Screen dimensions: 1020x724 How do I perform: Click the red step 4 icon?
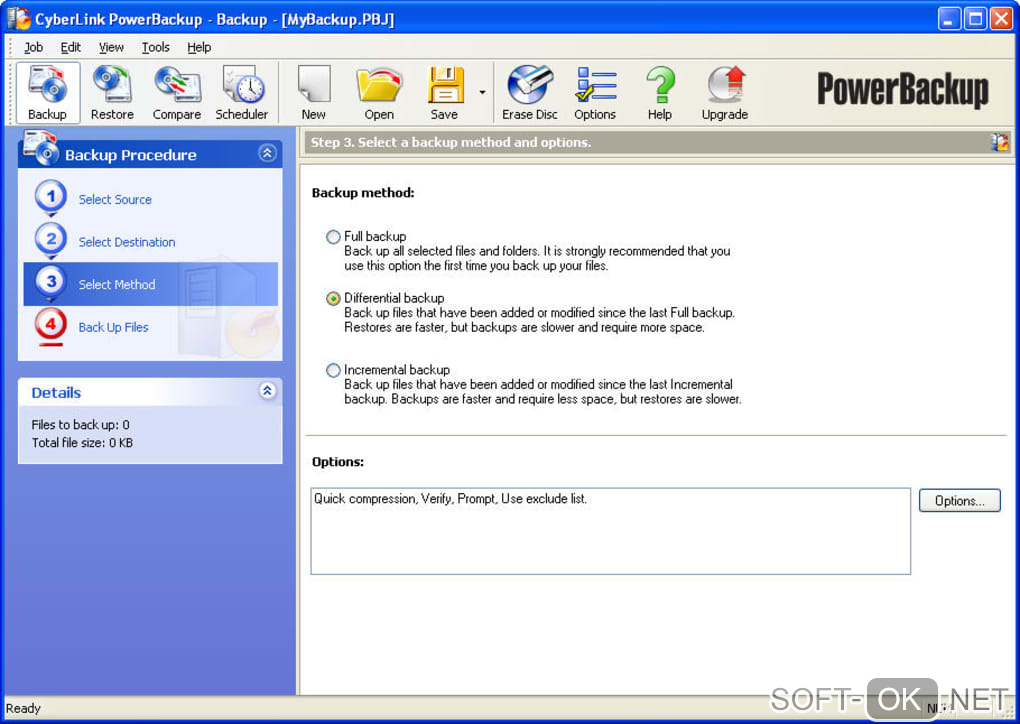pyautogui.click(x=51, y=326)
